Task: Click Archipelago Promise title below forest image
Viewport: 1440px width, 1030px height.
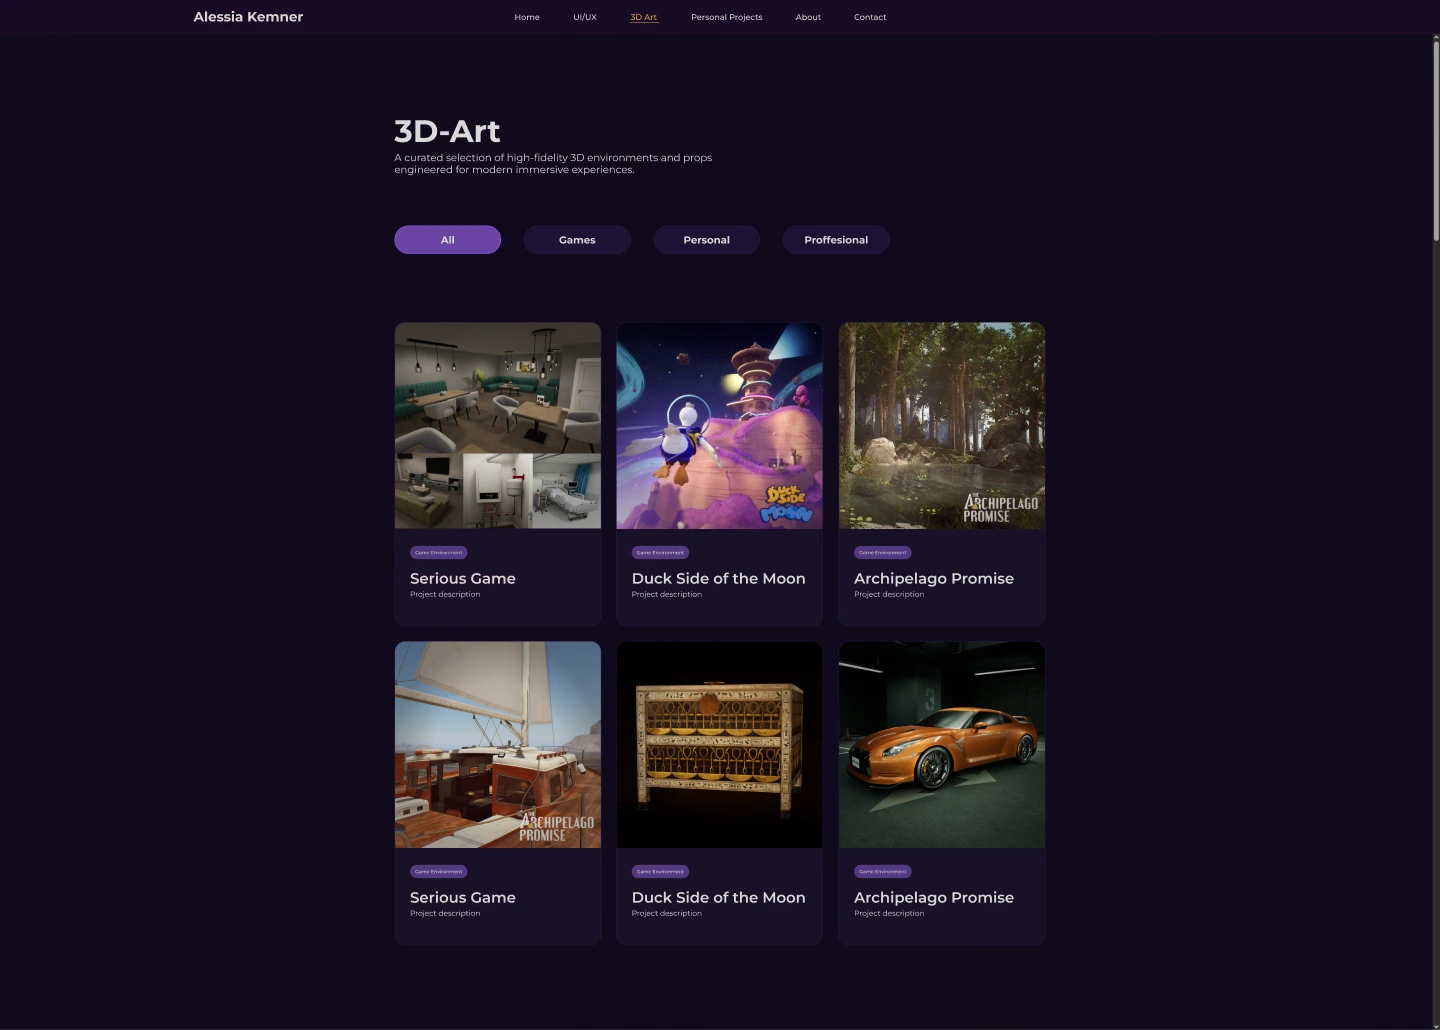Action: 934,578
